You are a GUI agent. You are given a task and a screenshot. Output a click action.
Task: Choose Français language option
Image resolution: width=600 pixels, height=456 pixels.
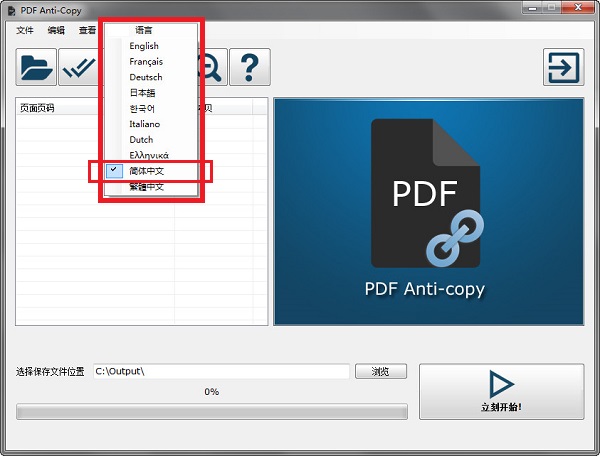(151, 62)
